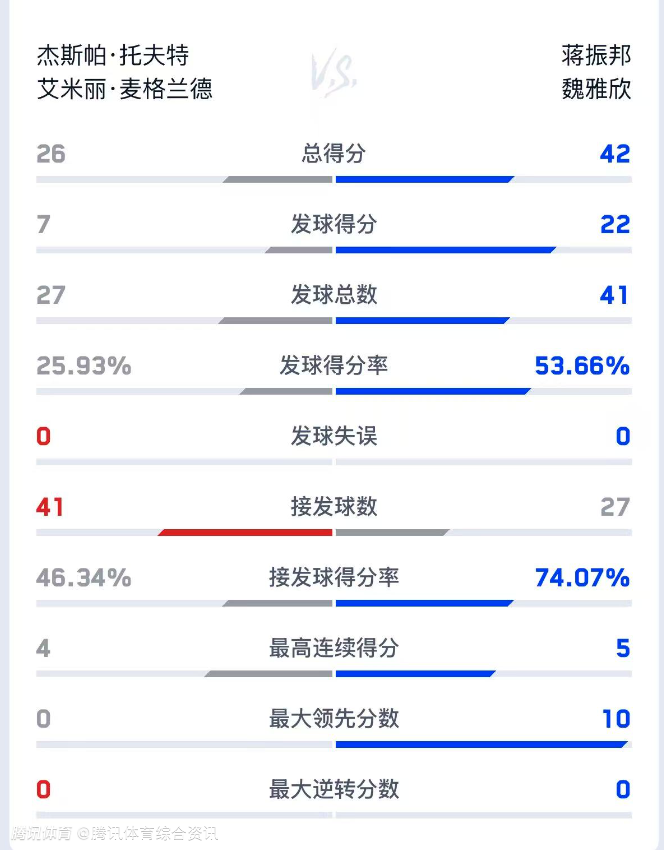Select the 发球得分率 label

[334, 366]
